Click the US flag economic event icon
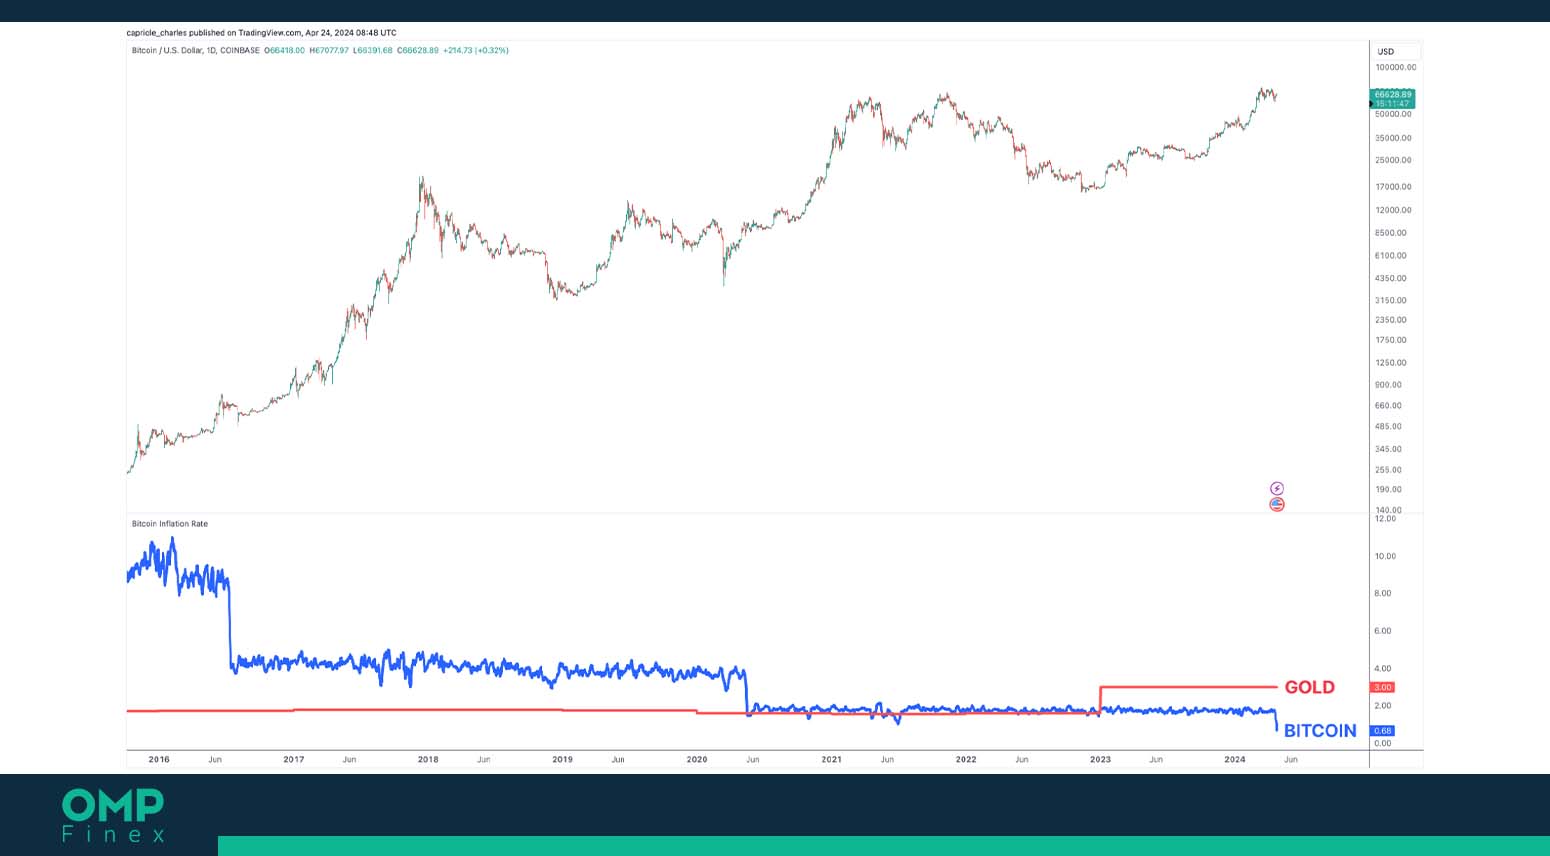The height and width of the screenshot is (856, 1550). pos(1277,504)
